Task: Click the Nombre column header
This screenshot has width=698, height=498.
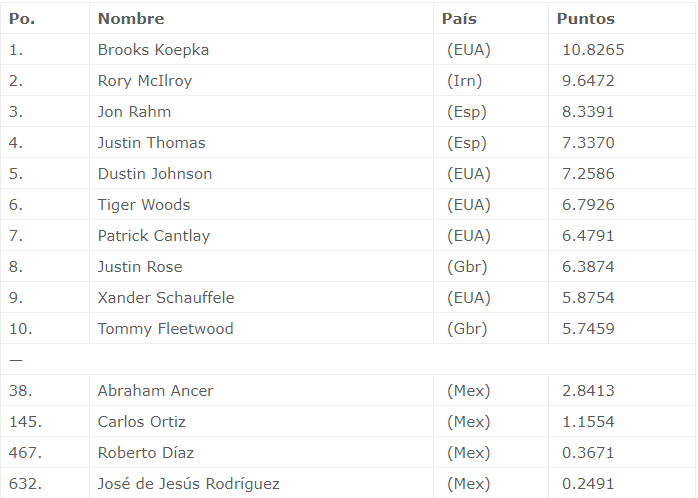Action: tap(131, 19)
